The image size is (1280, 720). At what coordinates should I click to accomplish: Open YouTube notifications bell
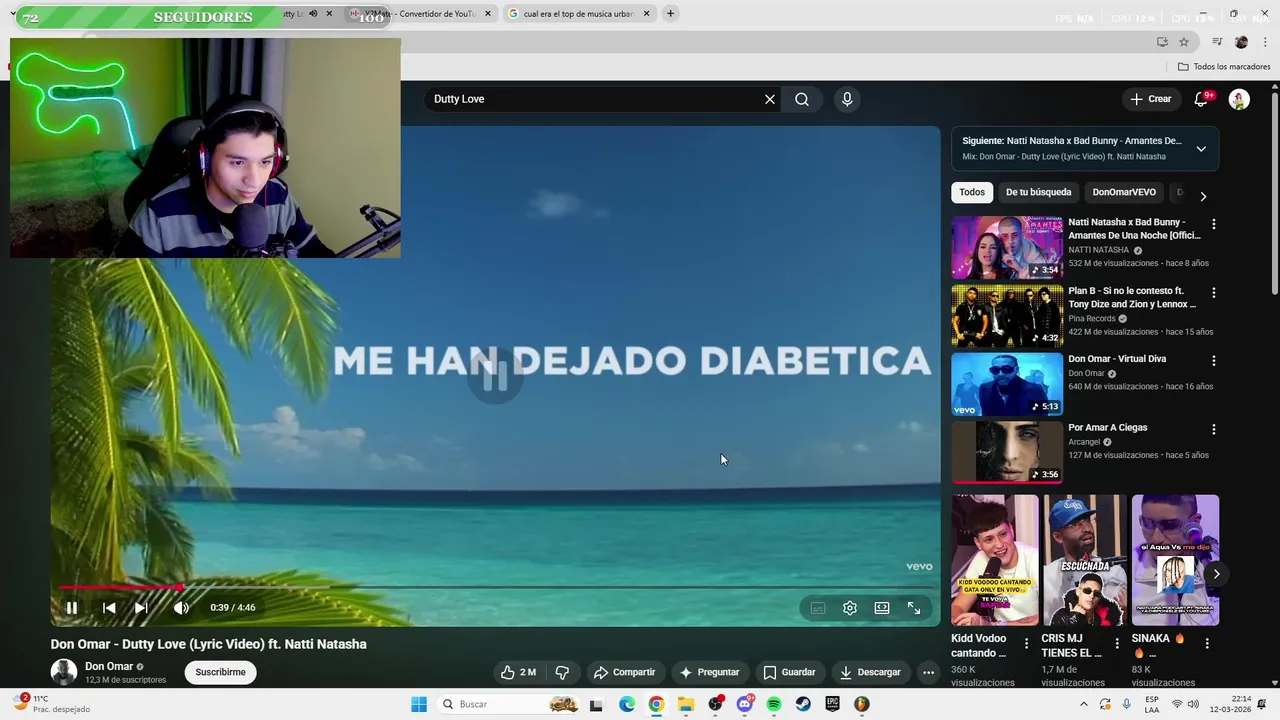click(x=1202, y=99)
